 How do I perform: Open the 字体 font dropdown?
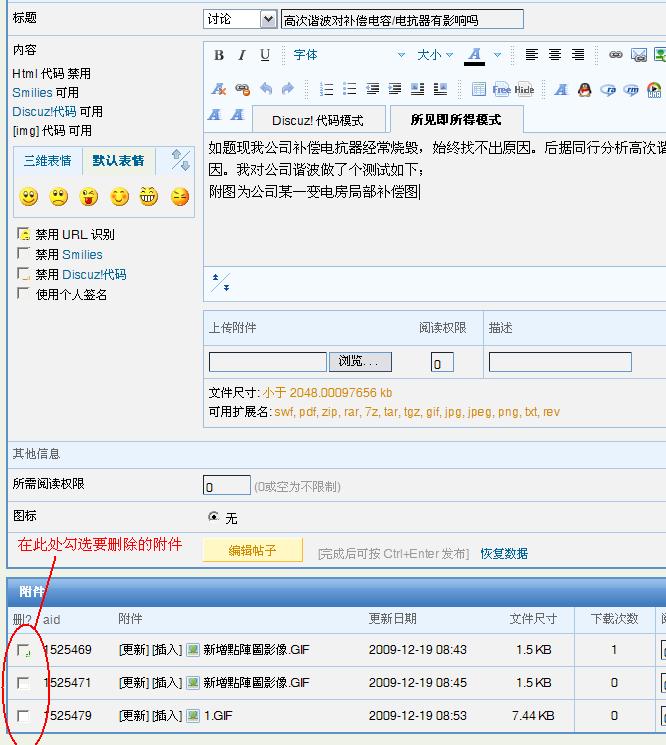pyautogui.click(x=349, y=55)
